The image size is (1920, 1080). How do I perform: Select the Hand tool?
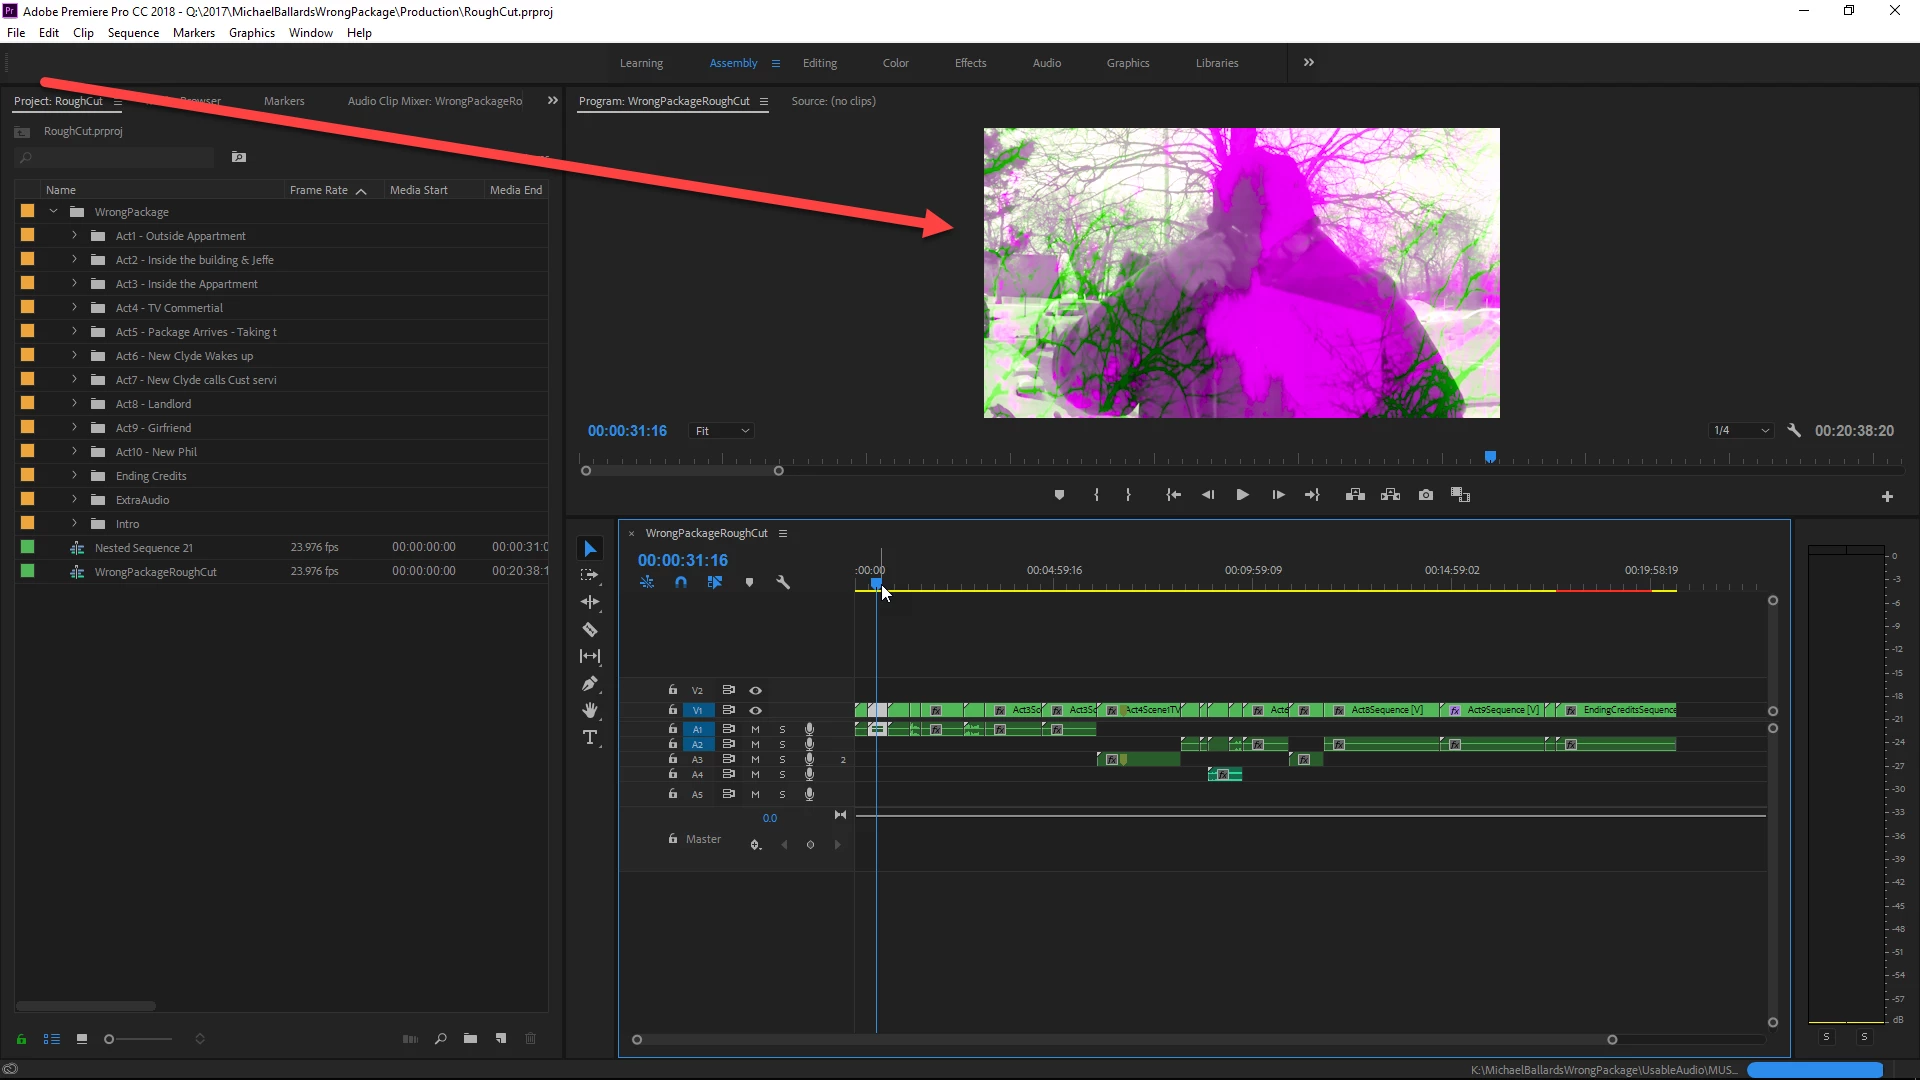[590, 710]
